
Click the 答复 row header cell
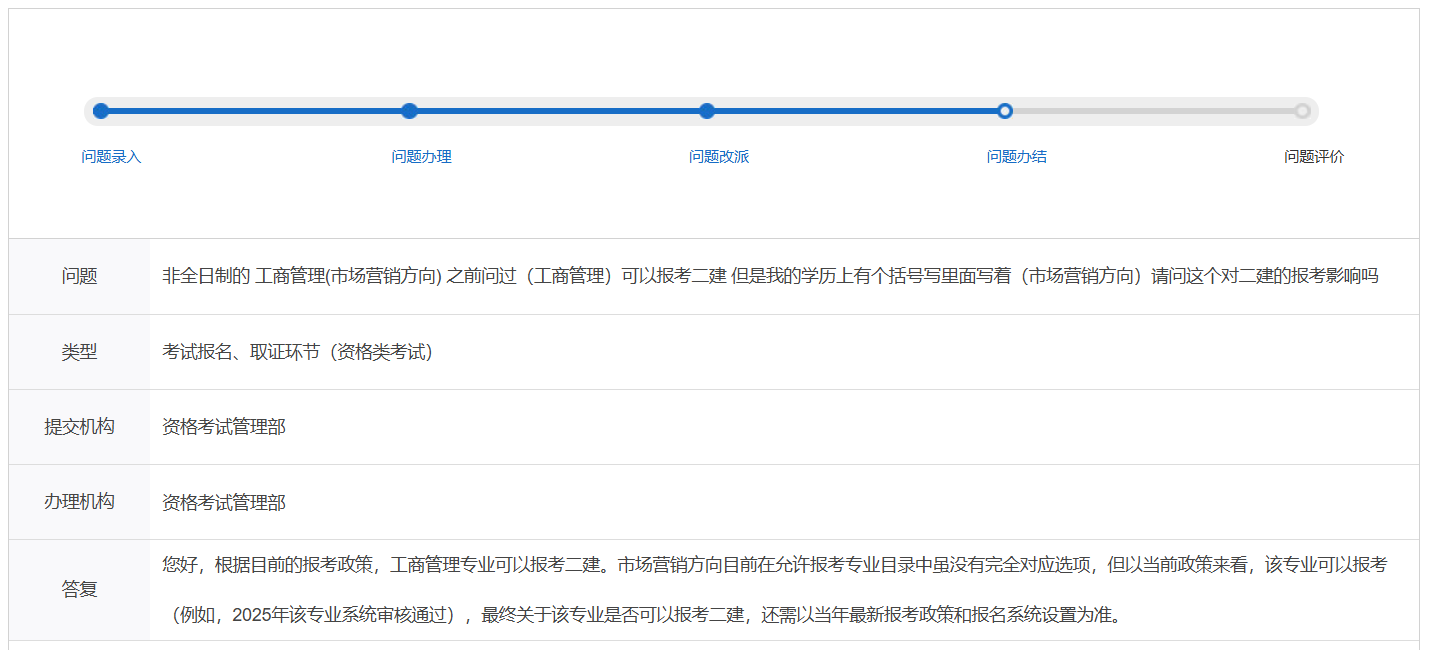pyautogui.click(x=79, y=590)
